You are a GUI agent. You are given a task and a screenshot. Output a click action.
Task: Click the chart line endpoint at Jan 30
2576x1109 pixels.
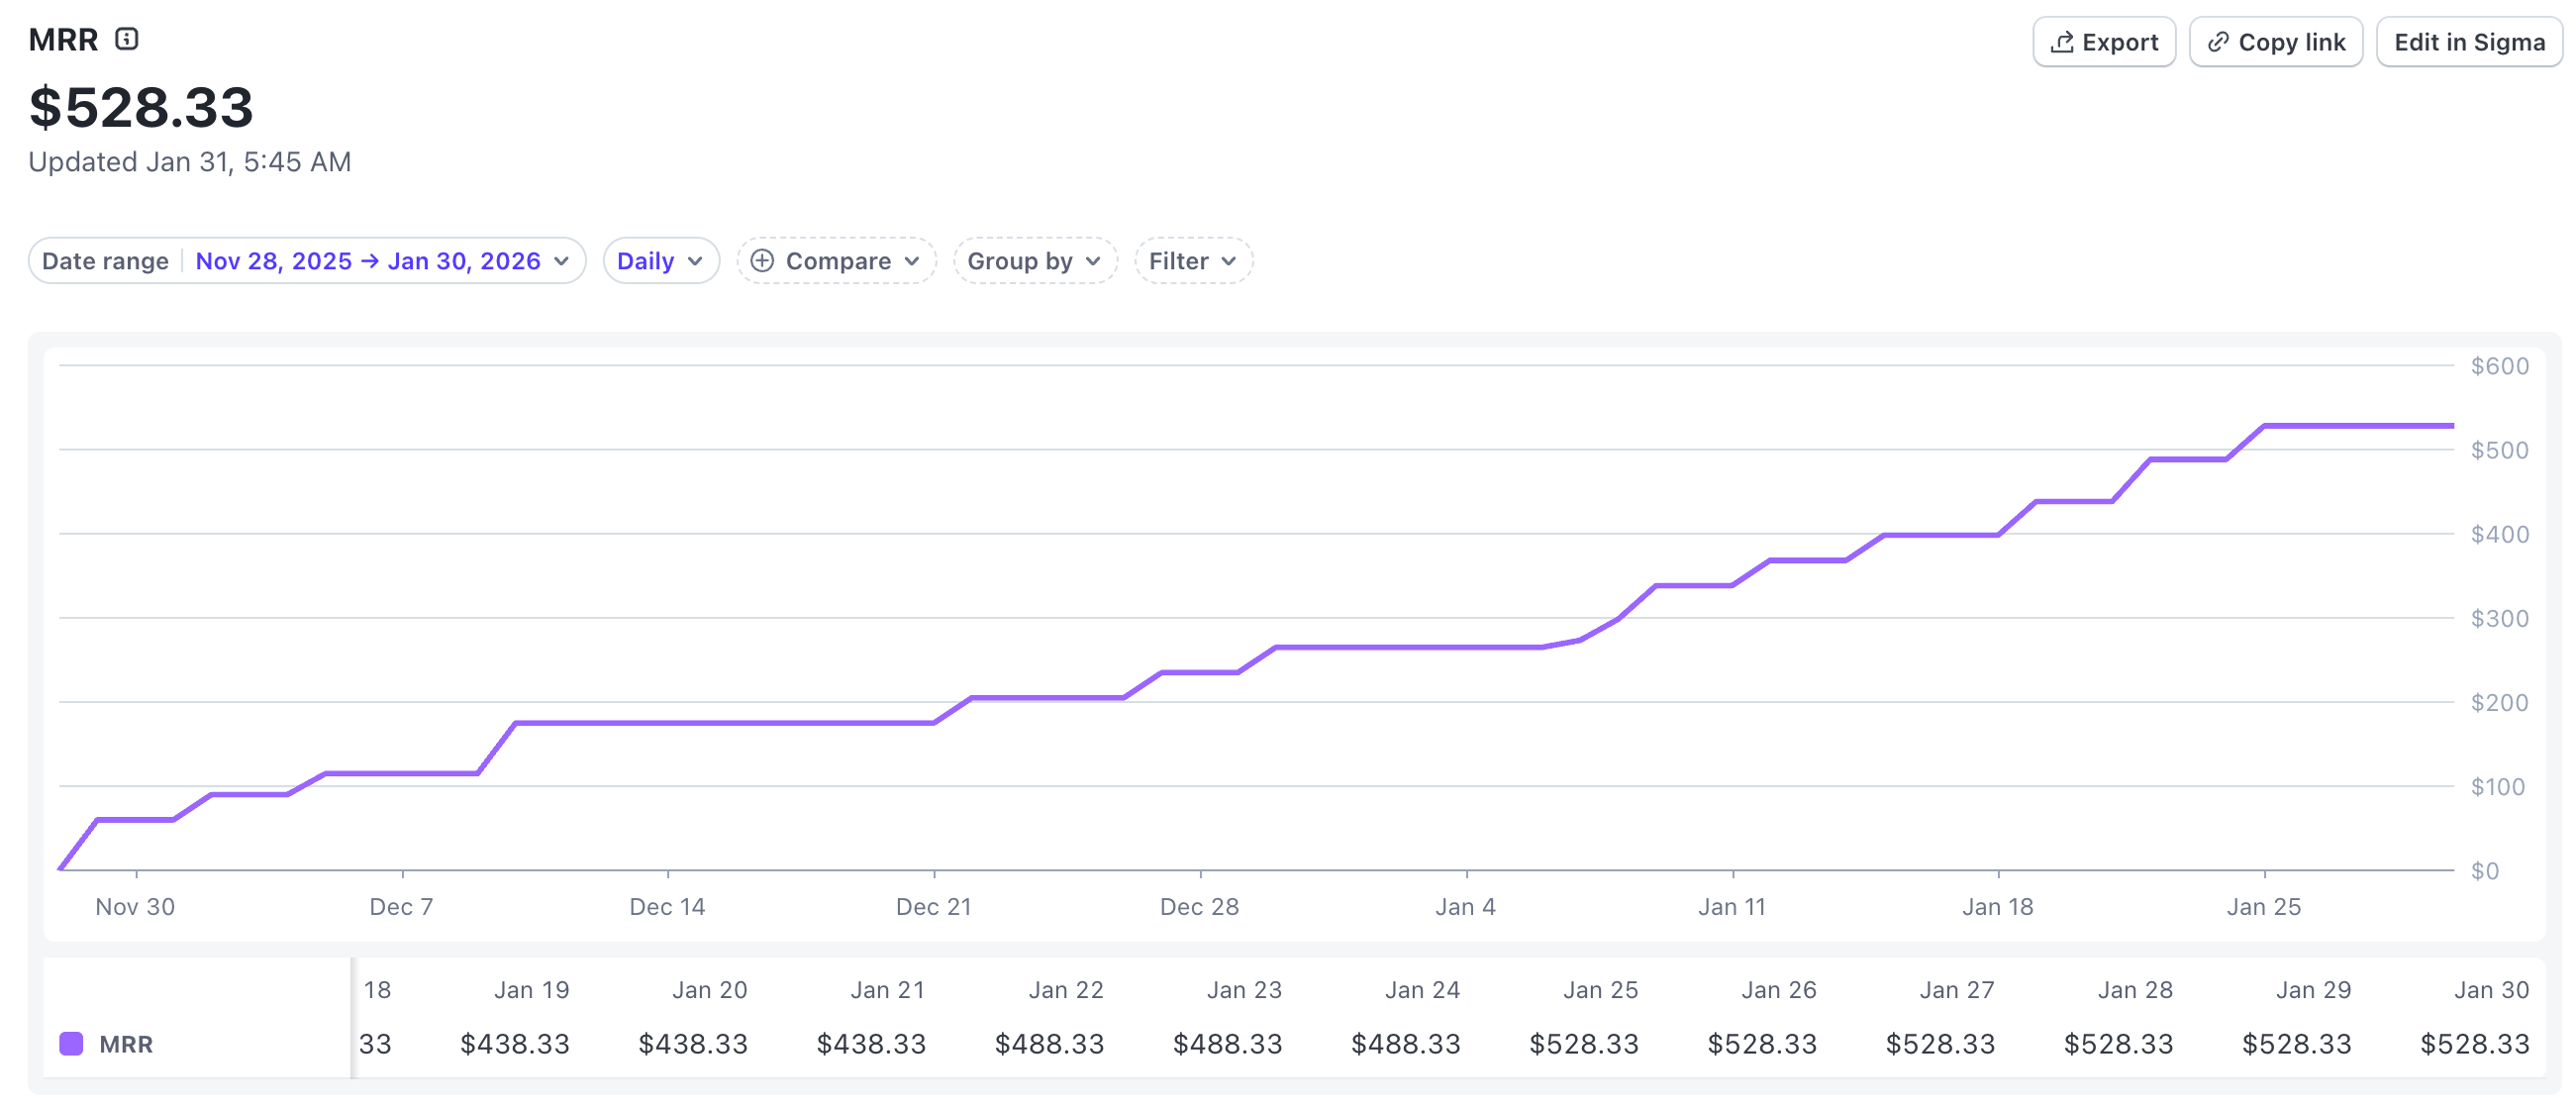tap(2452, 426)
